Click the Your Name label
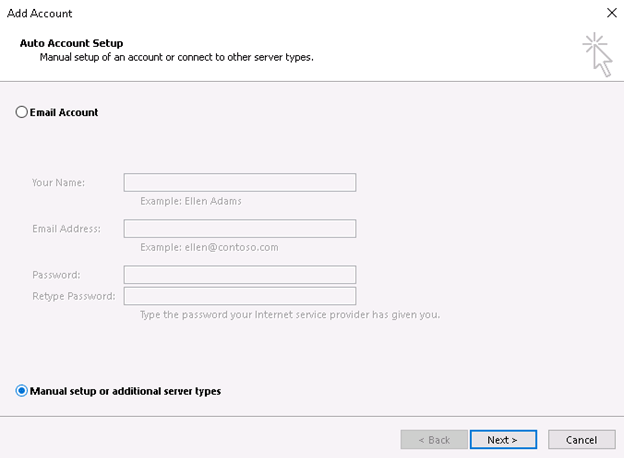Image resolution: width=624 pixels, height=458 pixels. [x=58, y=183]
